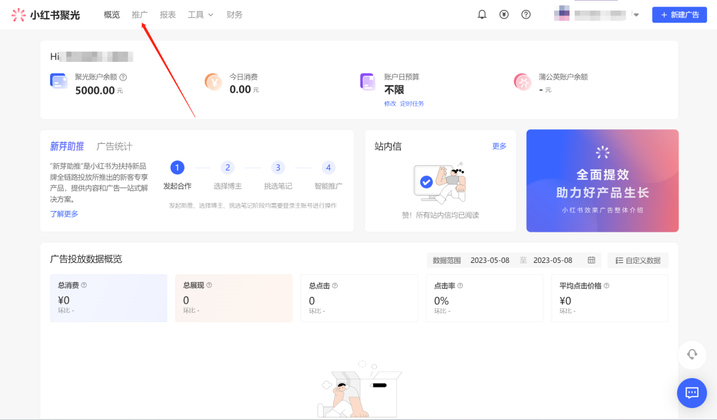This screenshot has width=717, height=420.
Task: Go to the 推广 menu
Action: pos(139,15)
